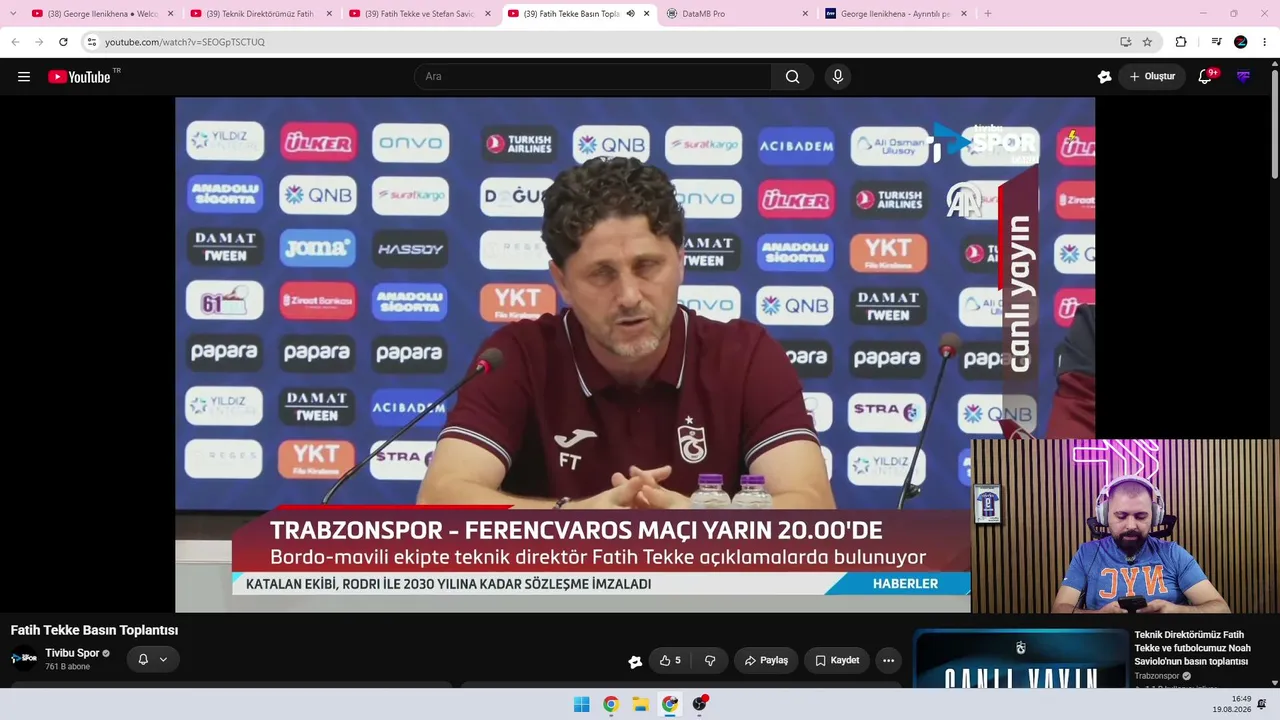Open the account avatar menu
This screenshot has width=1280, height=720.
coord(1243,77)
